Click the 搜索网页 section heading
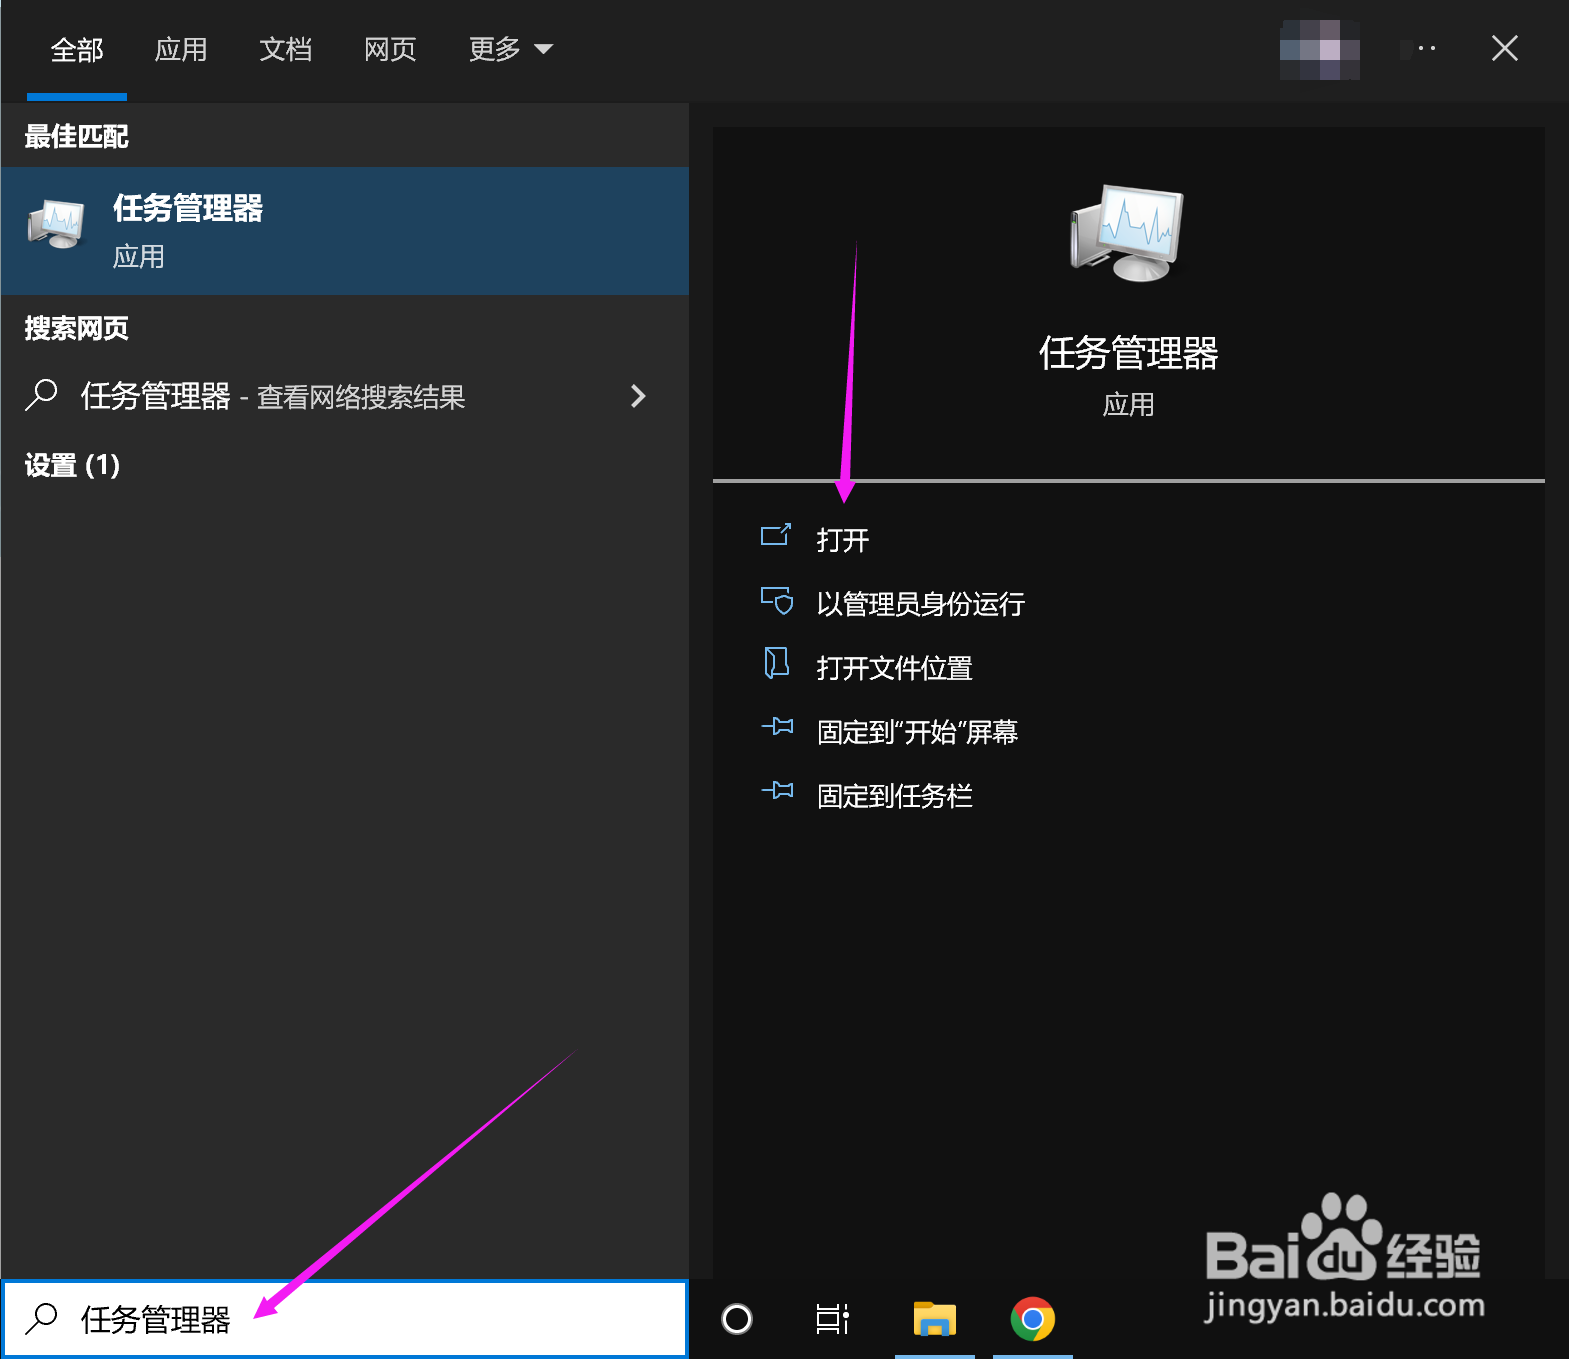This screenshot has width=1569, height=1359. tap(76, 328)
